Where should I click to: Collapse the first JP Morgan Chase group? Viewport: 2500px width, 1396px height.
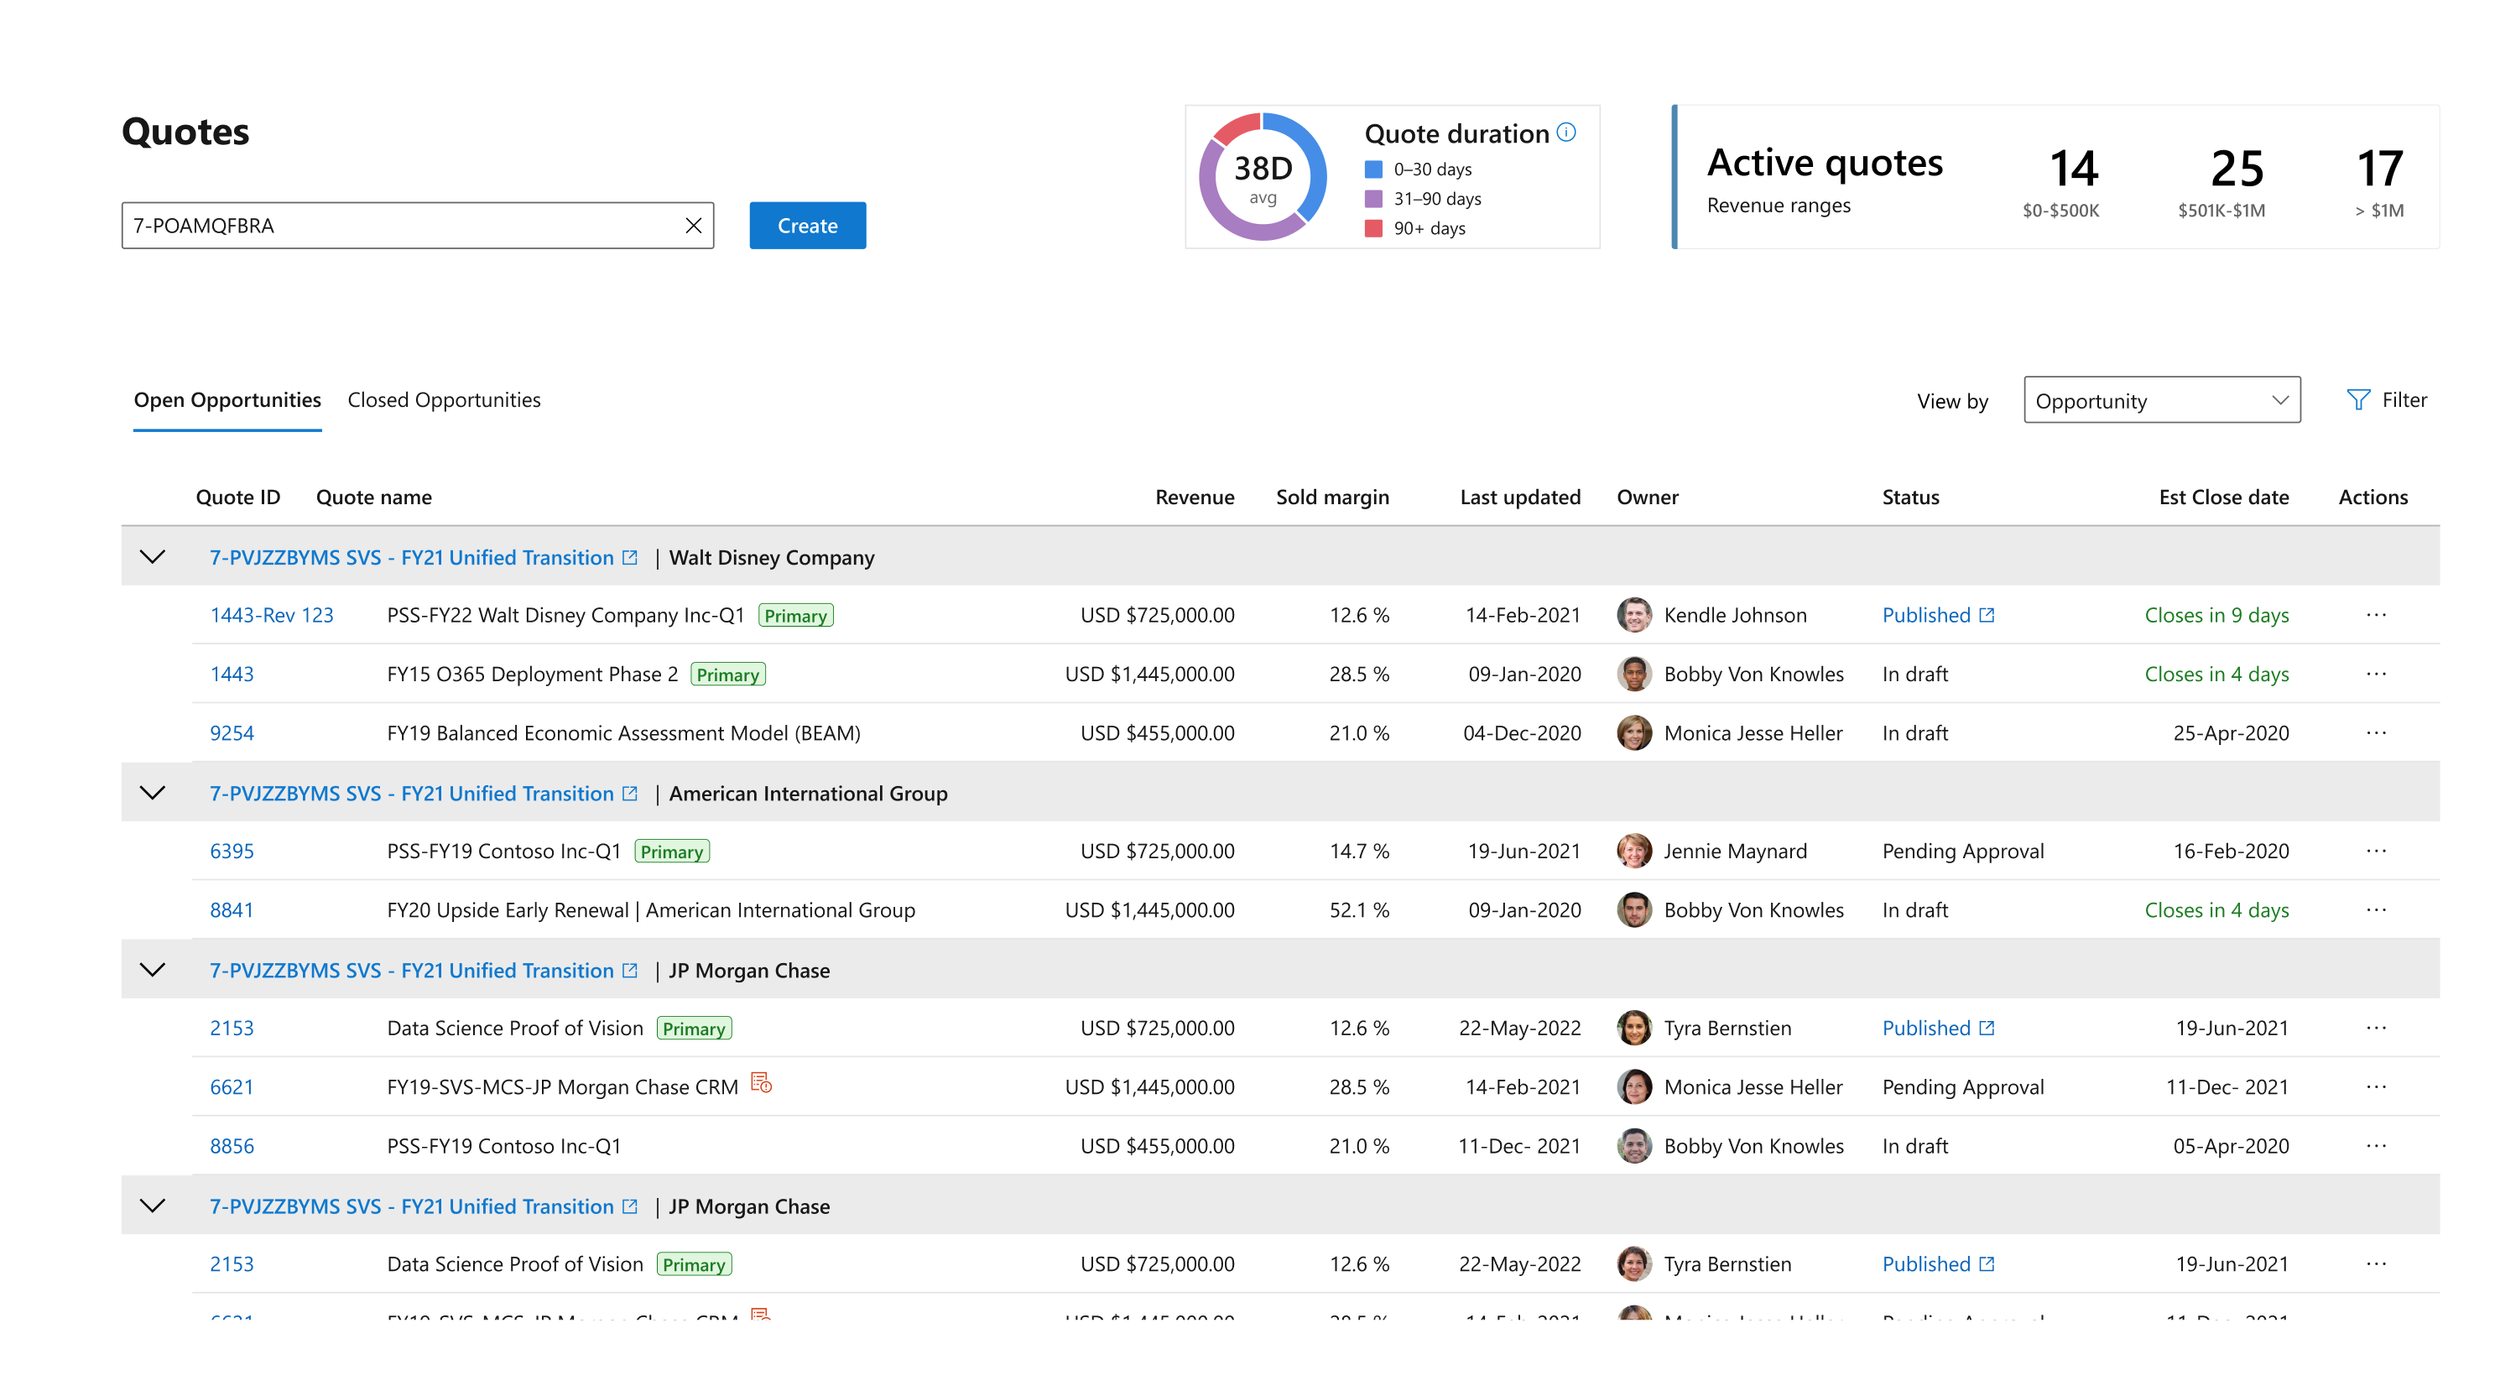(x=152, y=970)
